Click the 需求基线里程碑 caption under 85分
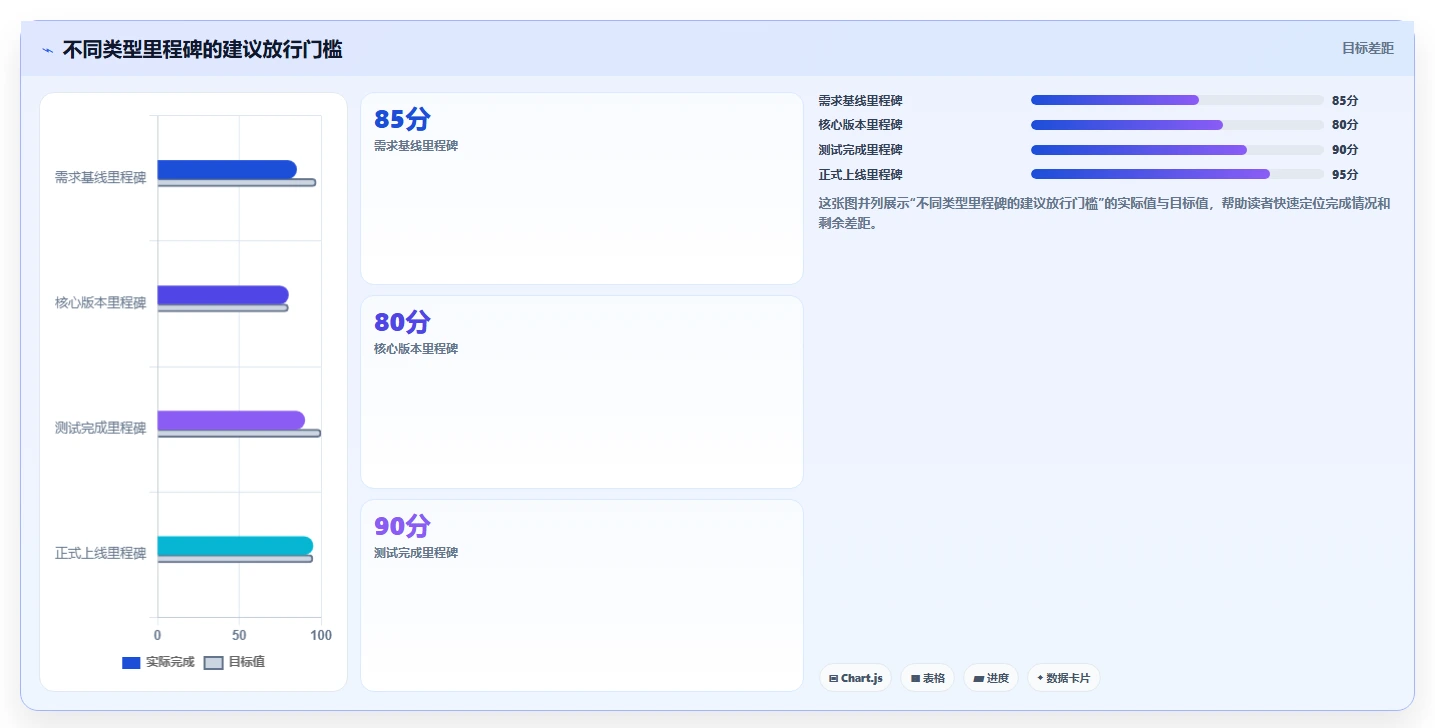The height and width of the screenshot is (728, 1435). click(416, 145)
